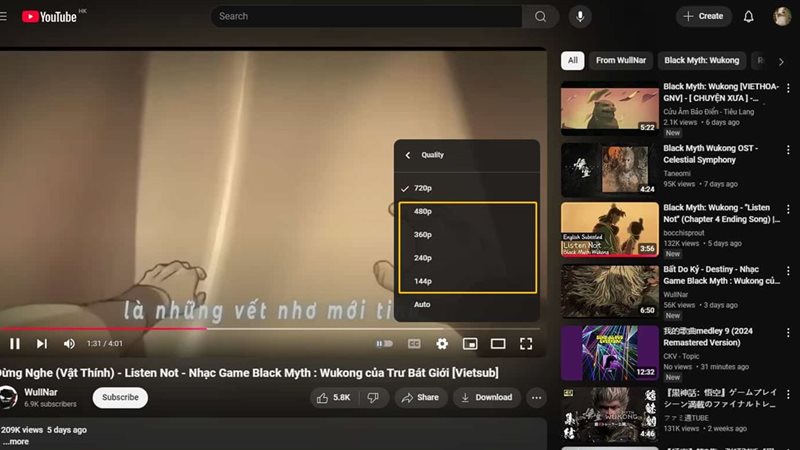Viewport: 800px width, 450px height.
Task: Click the bocchisprout channel name
Action: [x=684, y=233]
